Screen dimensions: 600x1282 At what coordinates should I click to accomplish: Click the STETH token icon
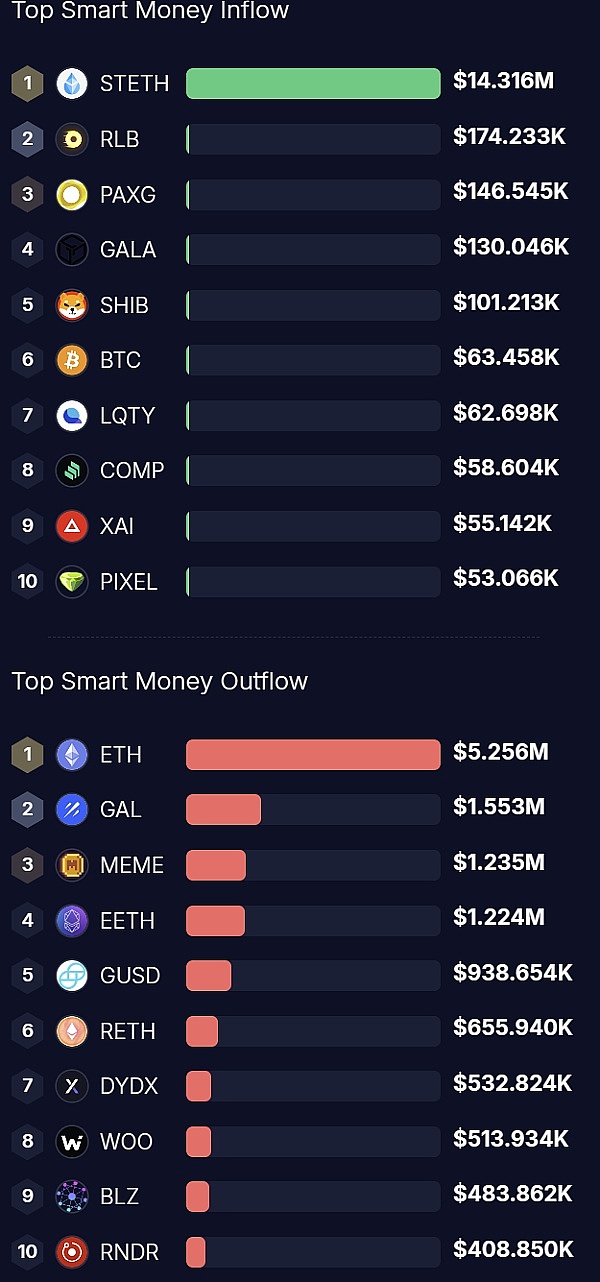point(72,84)
